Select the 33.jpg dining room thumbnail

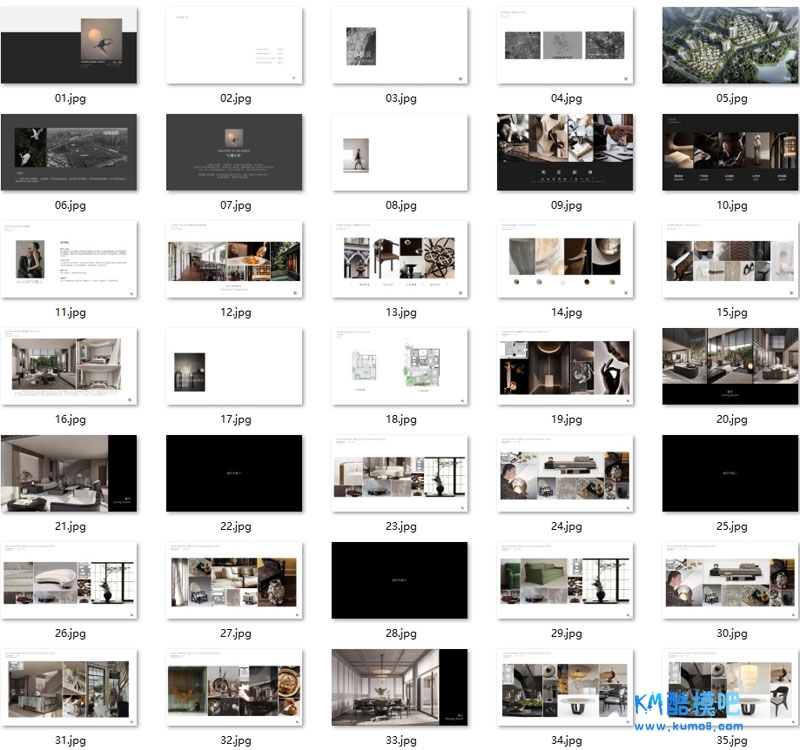point(400,687)
